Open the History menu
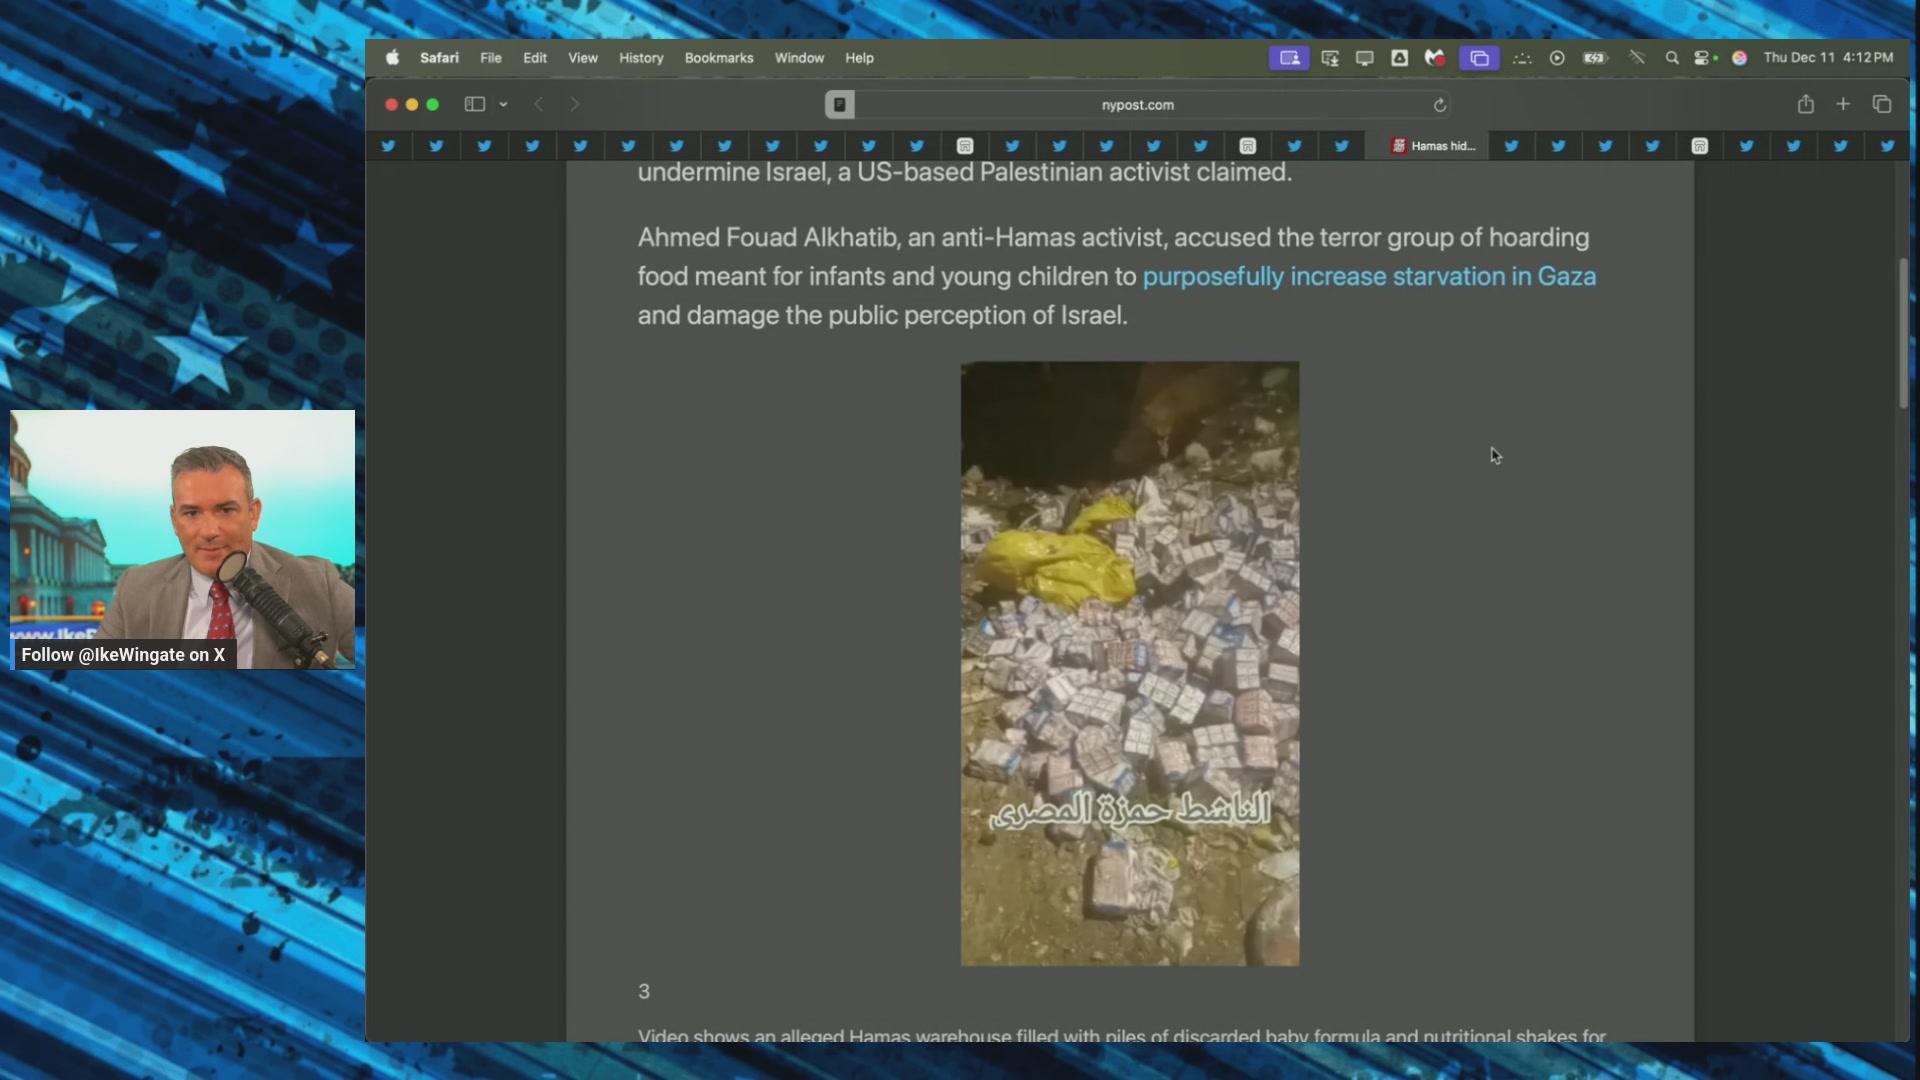The image size is (1920, 1080). click(640, 58)
